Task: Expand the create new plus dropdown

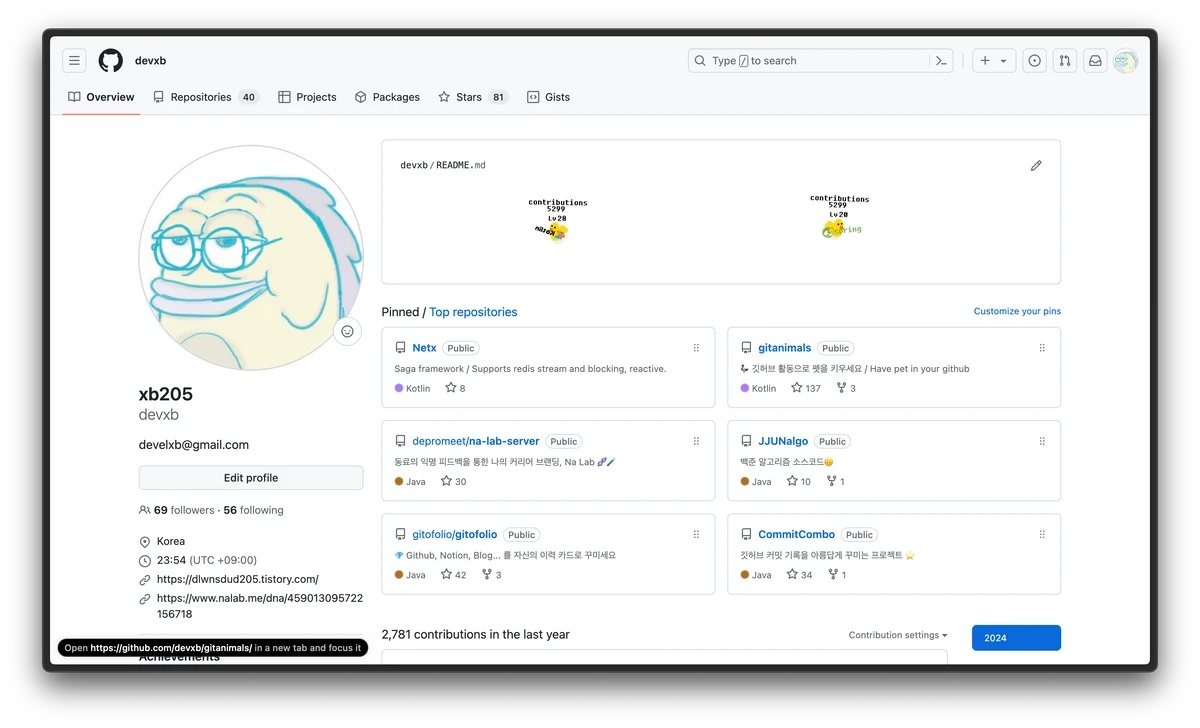Action: pyautogui.click(x=994, y=61)
